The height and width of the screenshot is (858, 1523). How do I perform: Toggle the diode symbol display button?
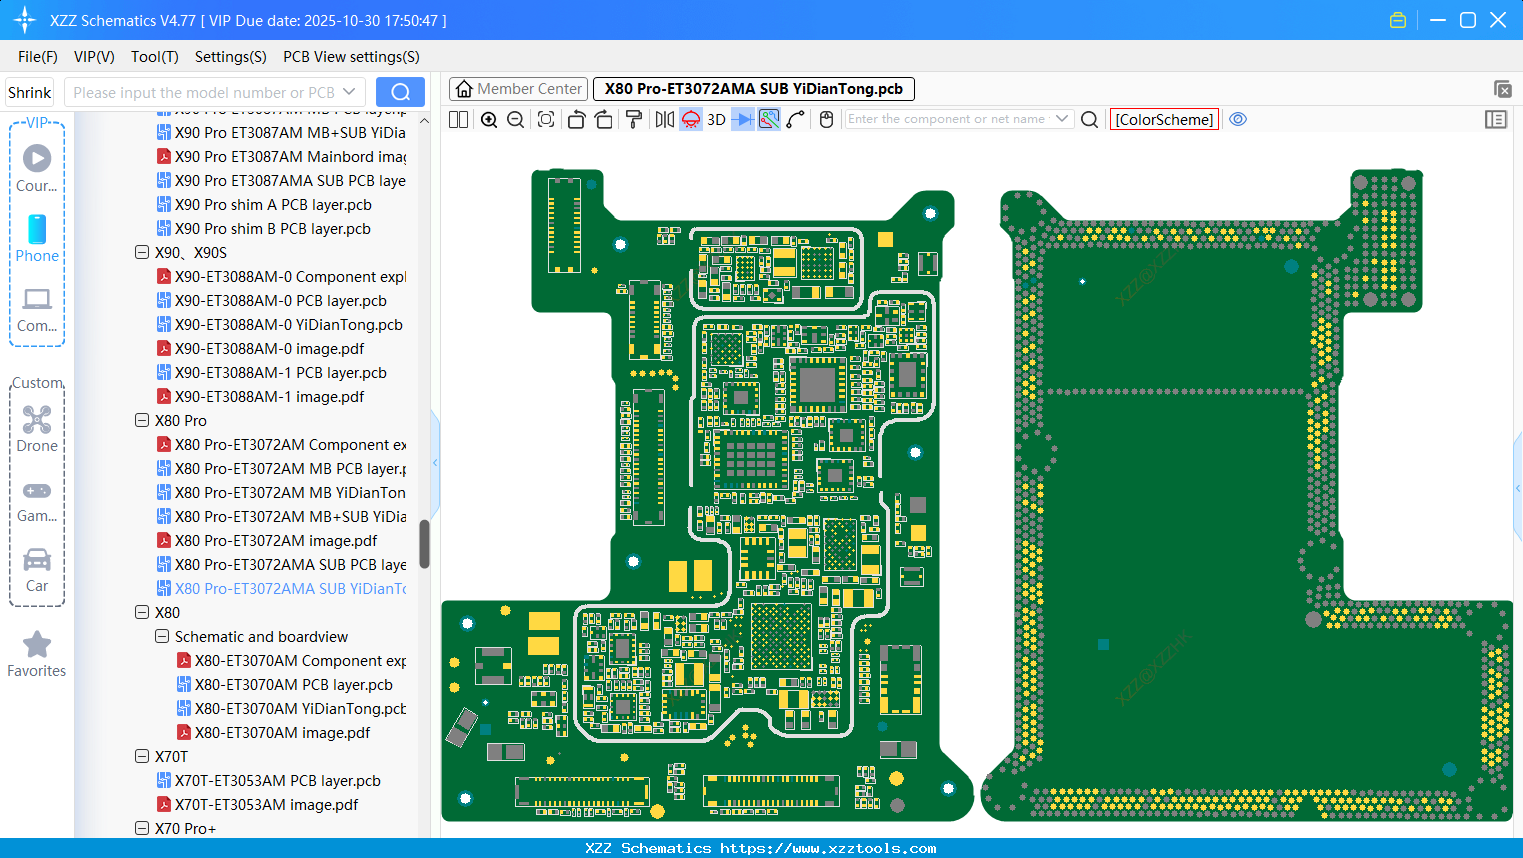click(x=743, y=119)
